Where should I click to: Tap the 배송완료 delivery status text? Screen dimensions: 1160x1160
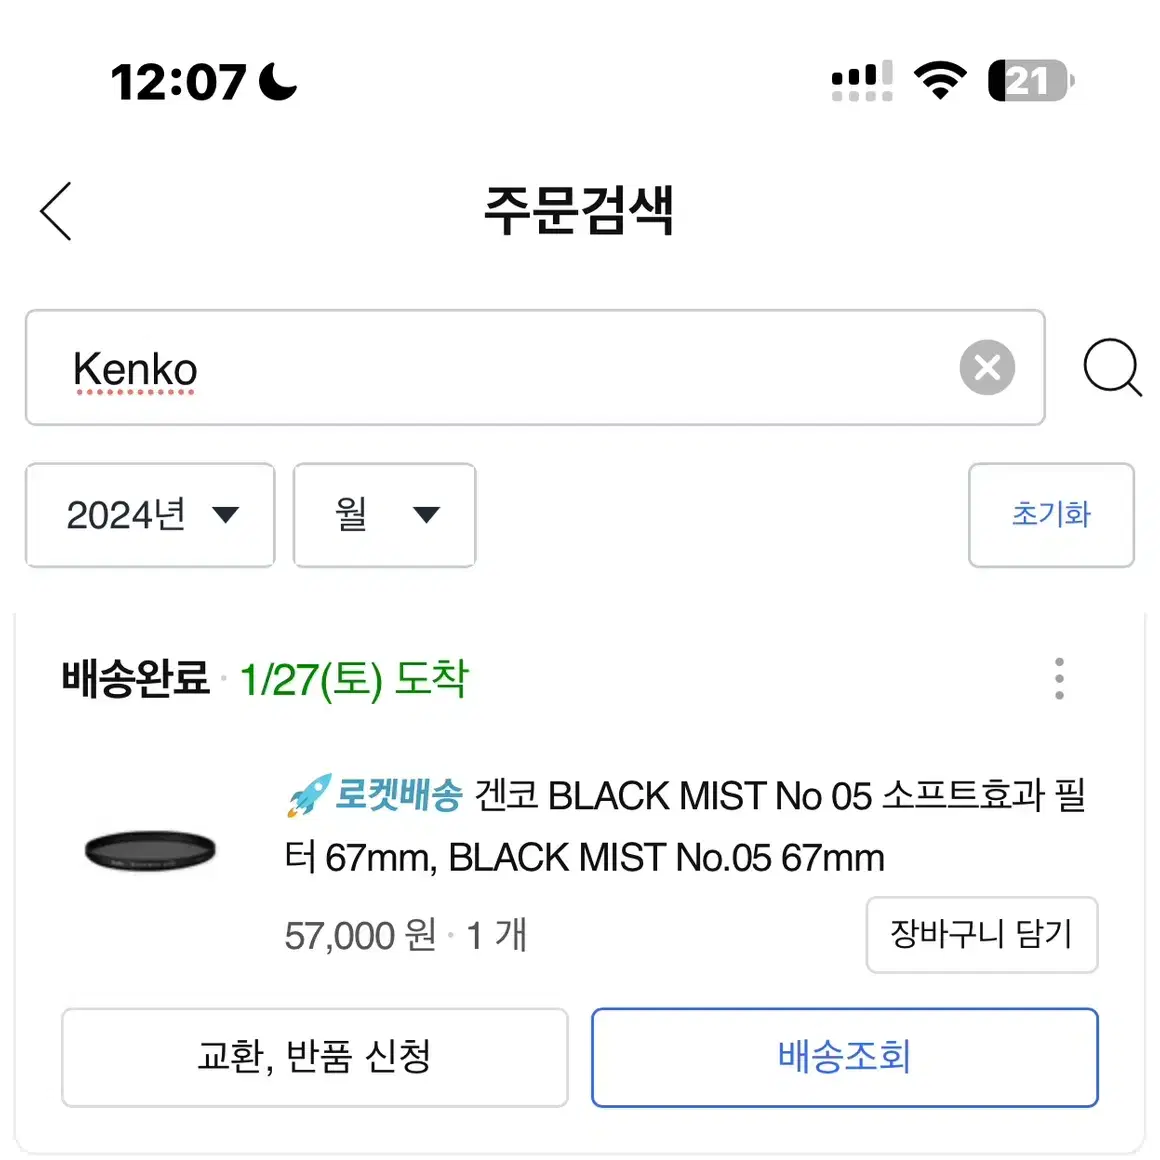point(135,678)
